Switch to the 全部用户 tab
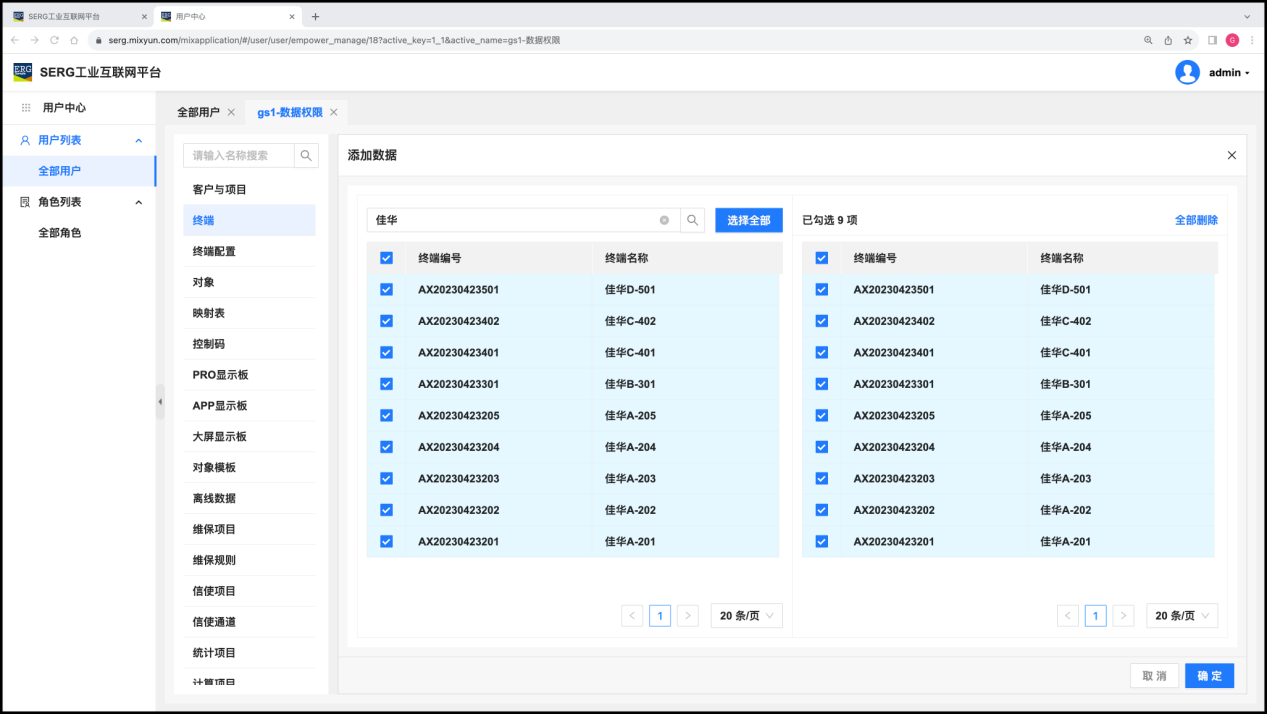This screenshot has width=1267, height=714. tap(198, 112)
